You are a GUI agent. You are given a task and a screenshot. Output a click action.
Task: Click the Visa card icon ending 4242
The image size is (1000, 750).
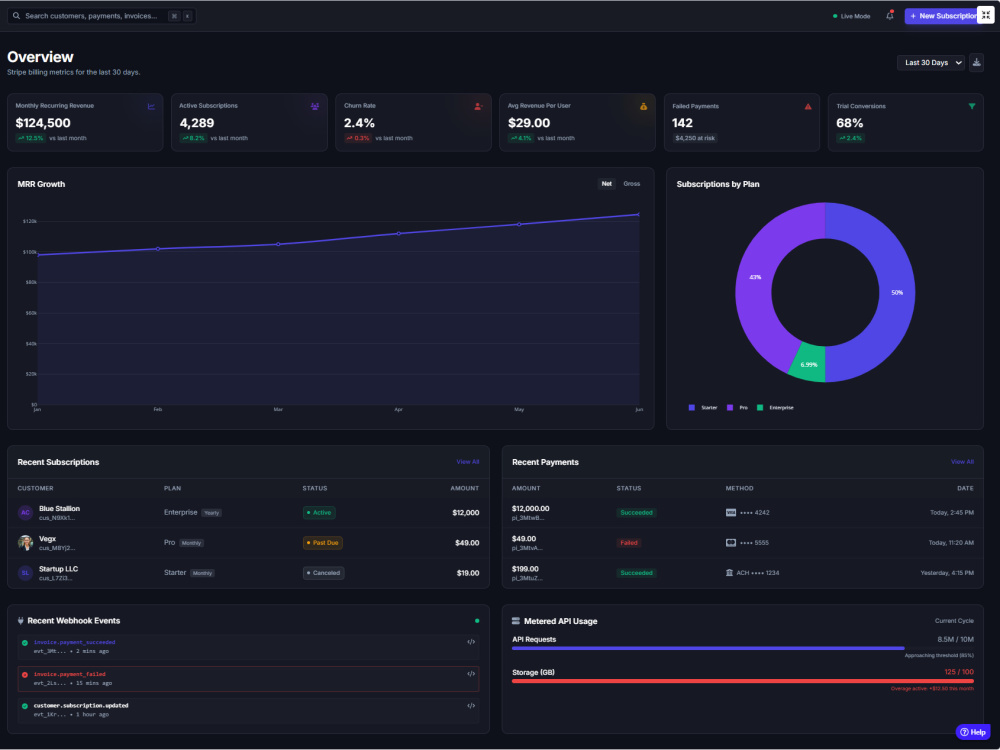pos(731,513)
